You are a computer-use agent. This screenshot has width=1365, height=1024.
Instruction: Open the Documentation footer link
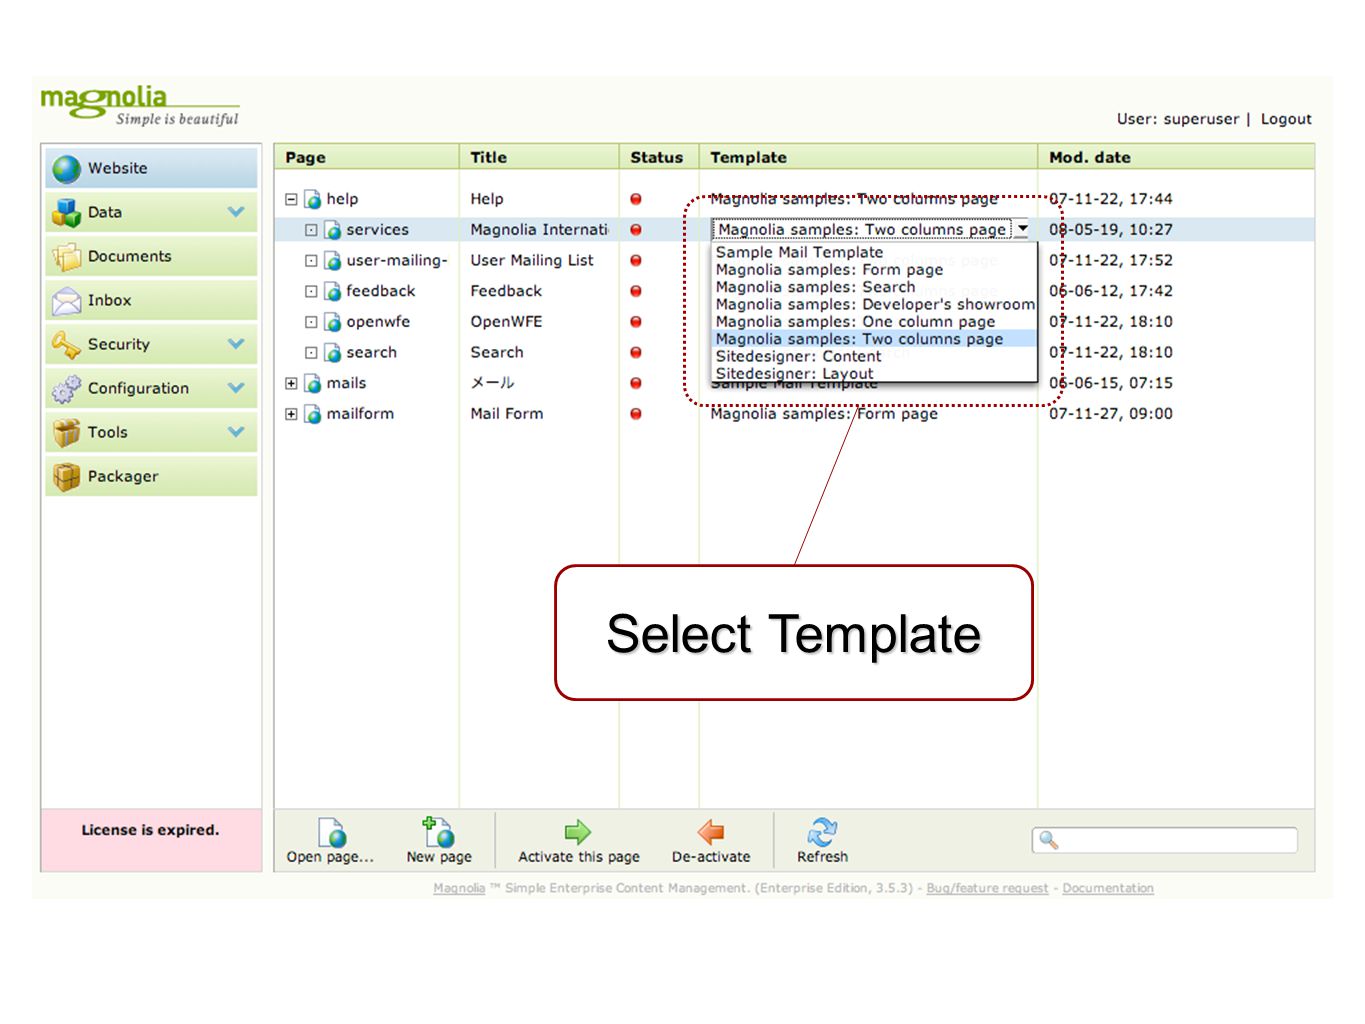(x=1108, y=888)
